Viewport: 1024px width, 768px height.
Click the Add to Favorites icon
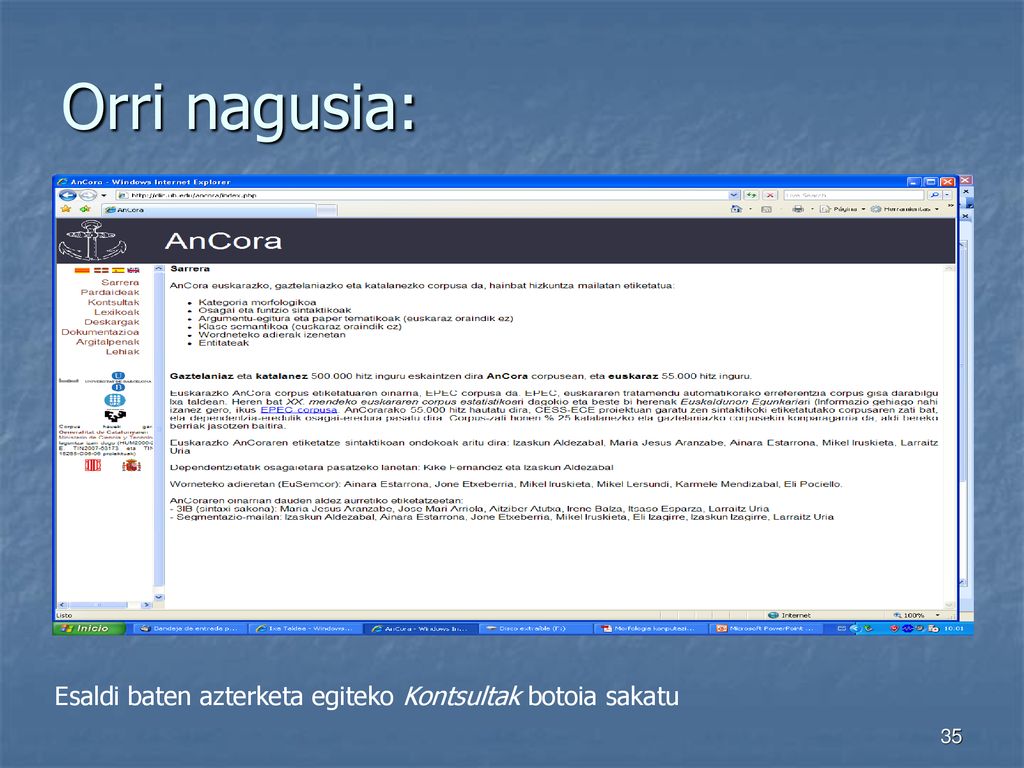click(x=85, y=209)
